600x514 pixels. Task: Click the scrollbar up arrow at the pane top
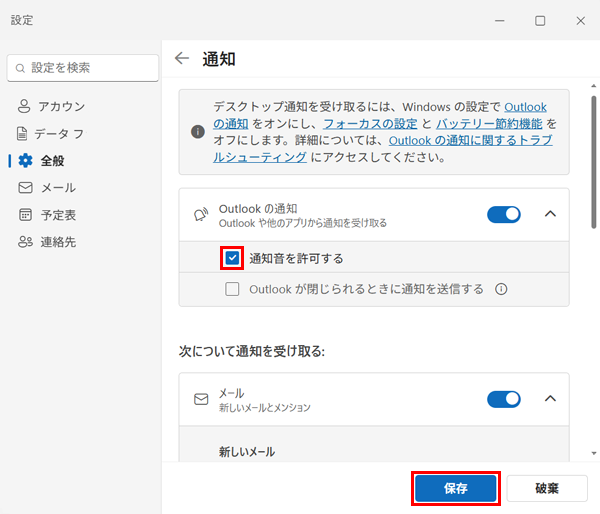(593, 86)
